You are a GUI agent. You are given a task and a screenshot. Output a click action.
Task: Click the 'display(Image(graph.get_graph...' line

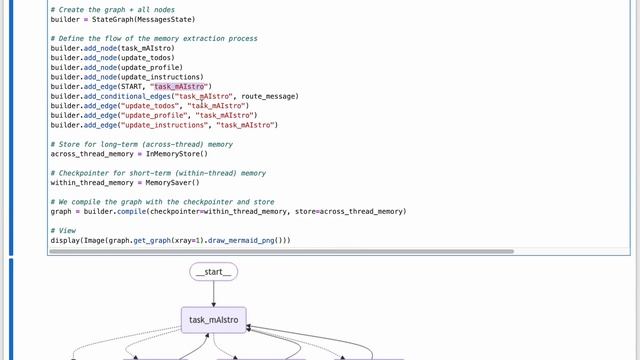(171, 240)
